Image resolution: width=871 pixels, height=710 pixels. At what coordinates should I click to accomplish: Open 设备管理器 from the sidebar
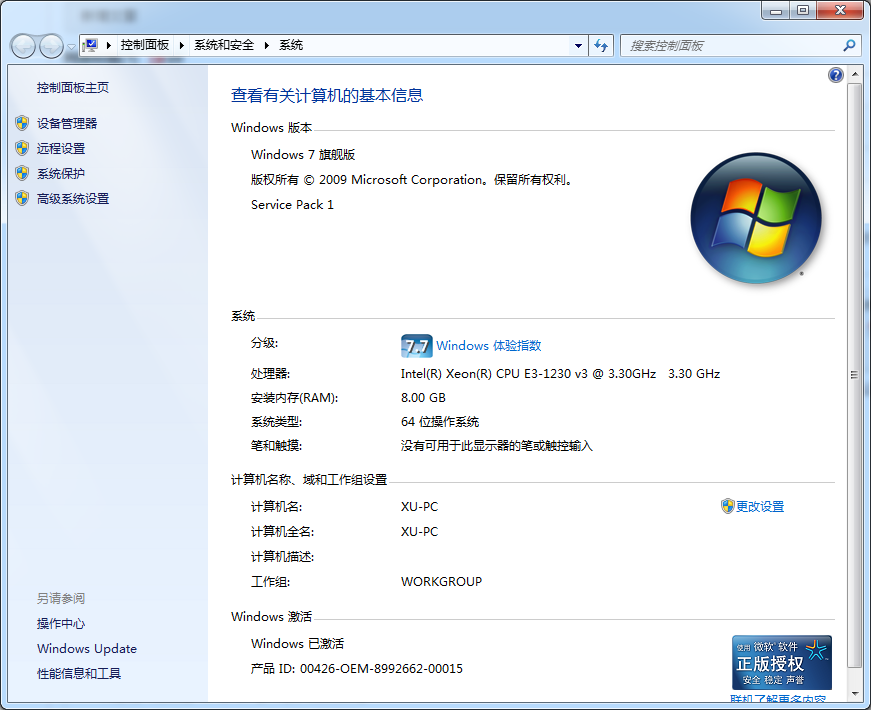tap(67, 124)
